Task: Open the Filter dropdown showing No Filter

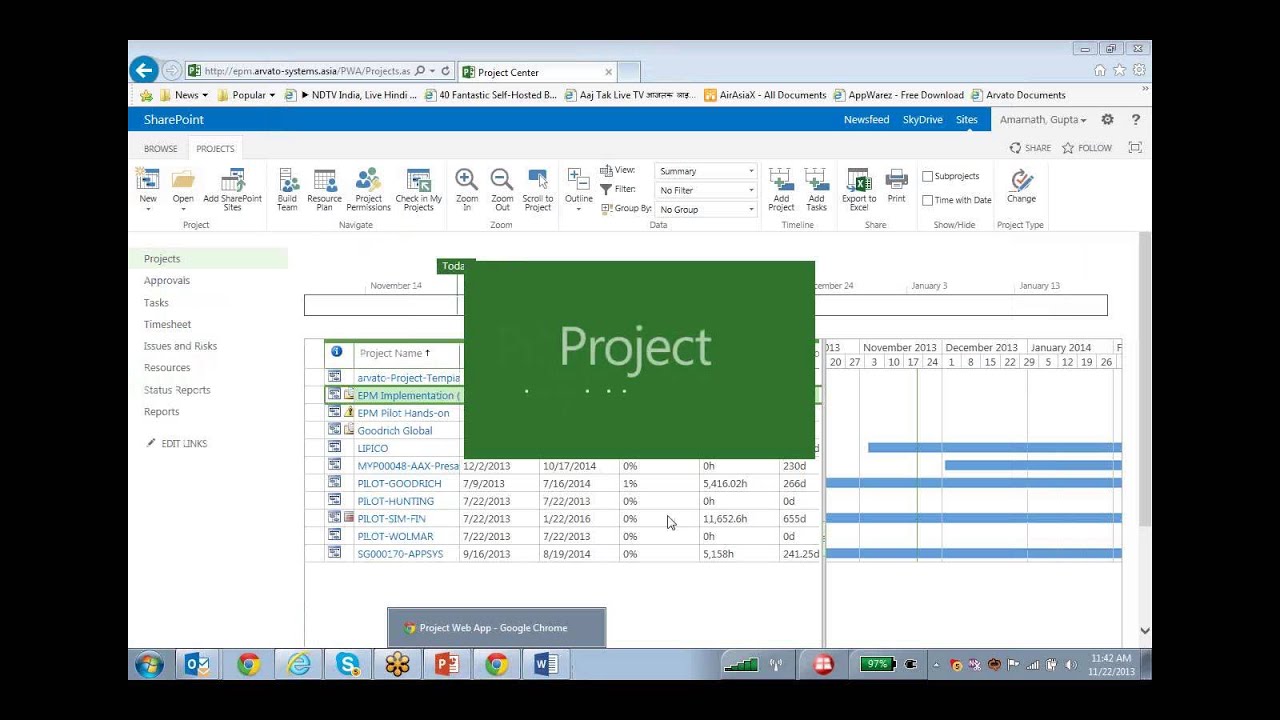Action: click(706, 190)
